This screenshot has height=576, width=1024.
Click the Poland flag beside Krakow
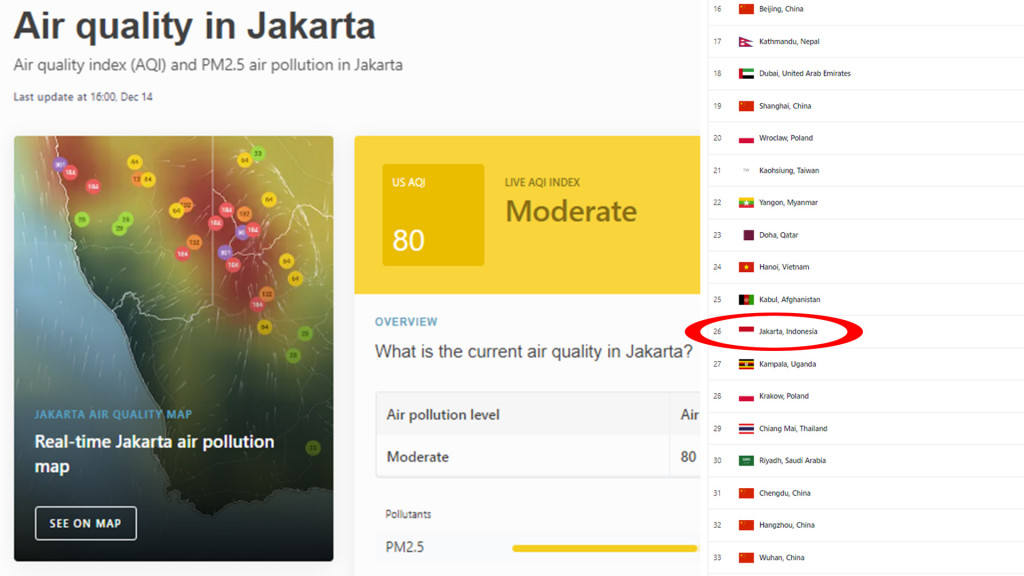click(746, 396)
